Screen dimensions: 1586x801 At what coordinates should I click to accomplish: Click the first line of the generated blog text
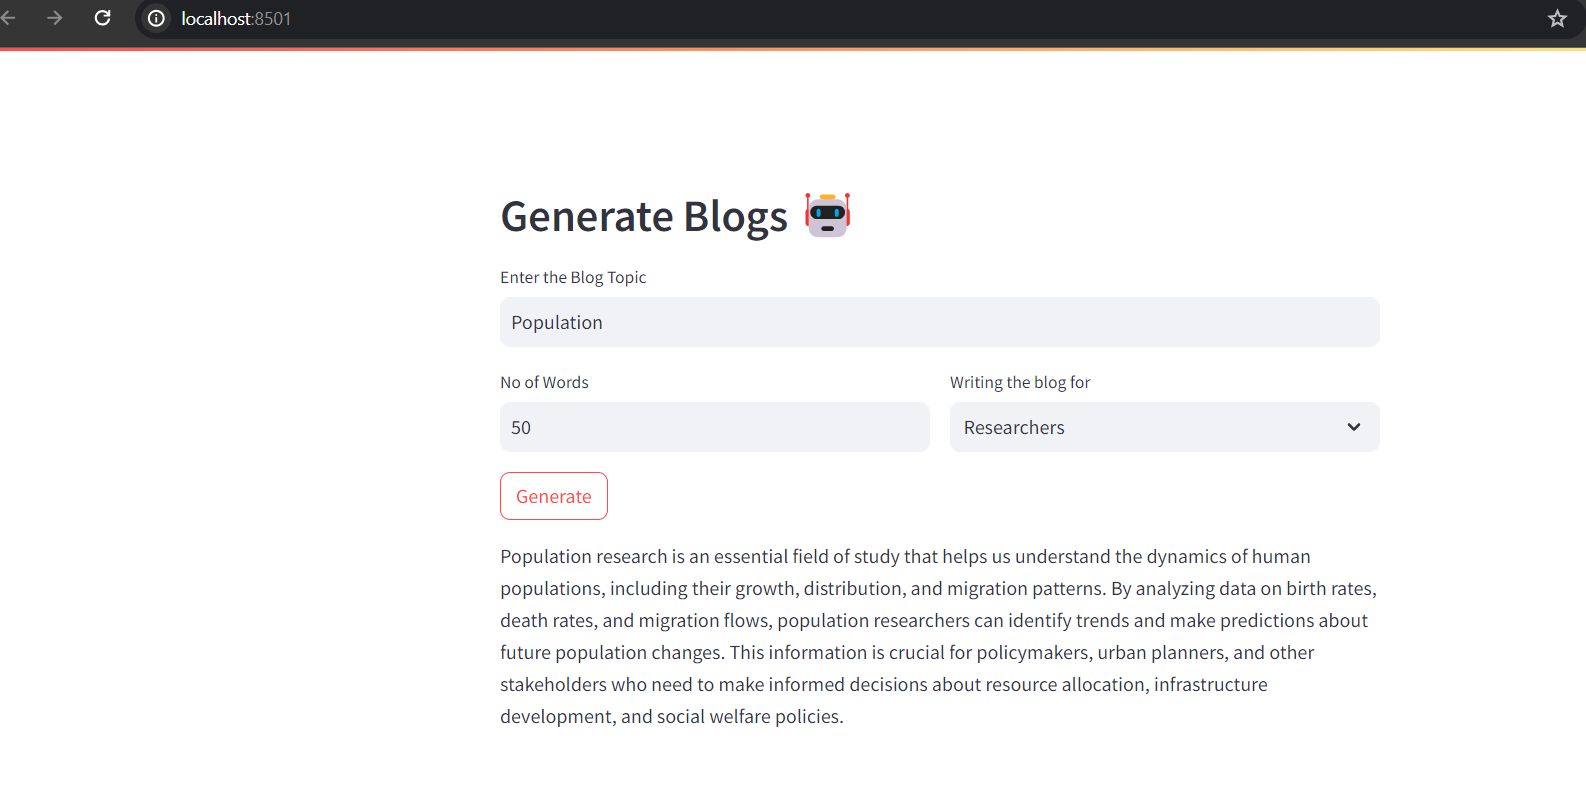click(905, 557)
